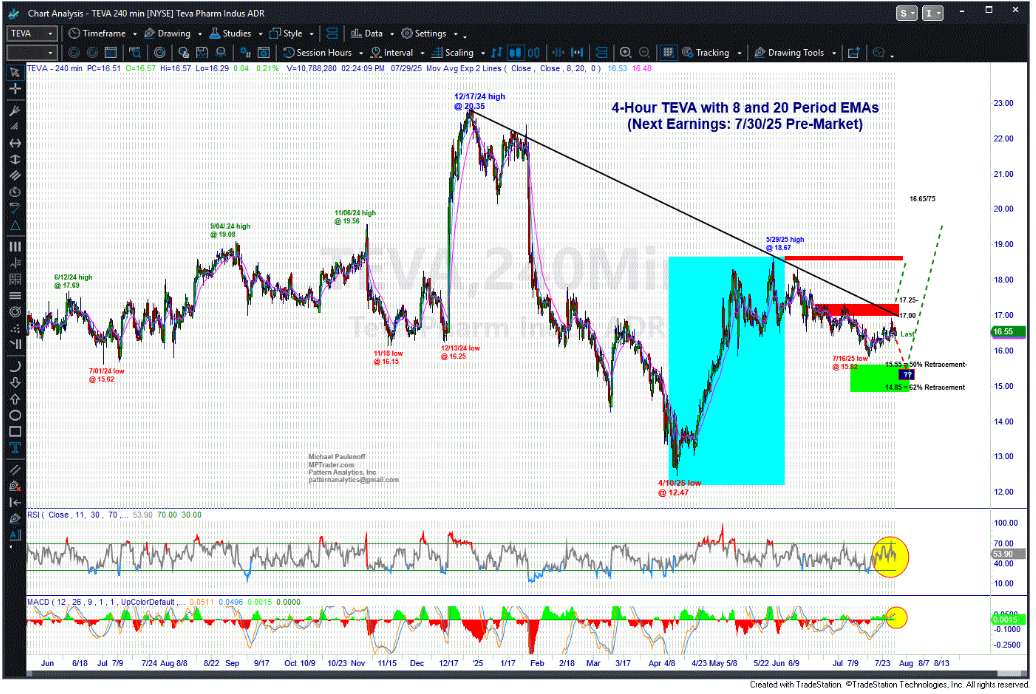This screenshot has width=1036, height=694.
Task: Click the cyan highlighted rectangle on chart
Action: (x=727, y=371)
